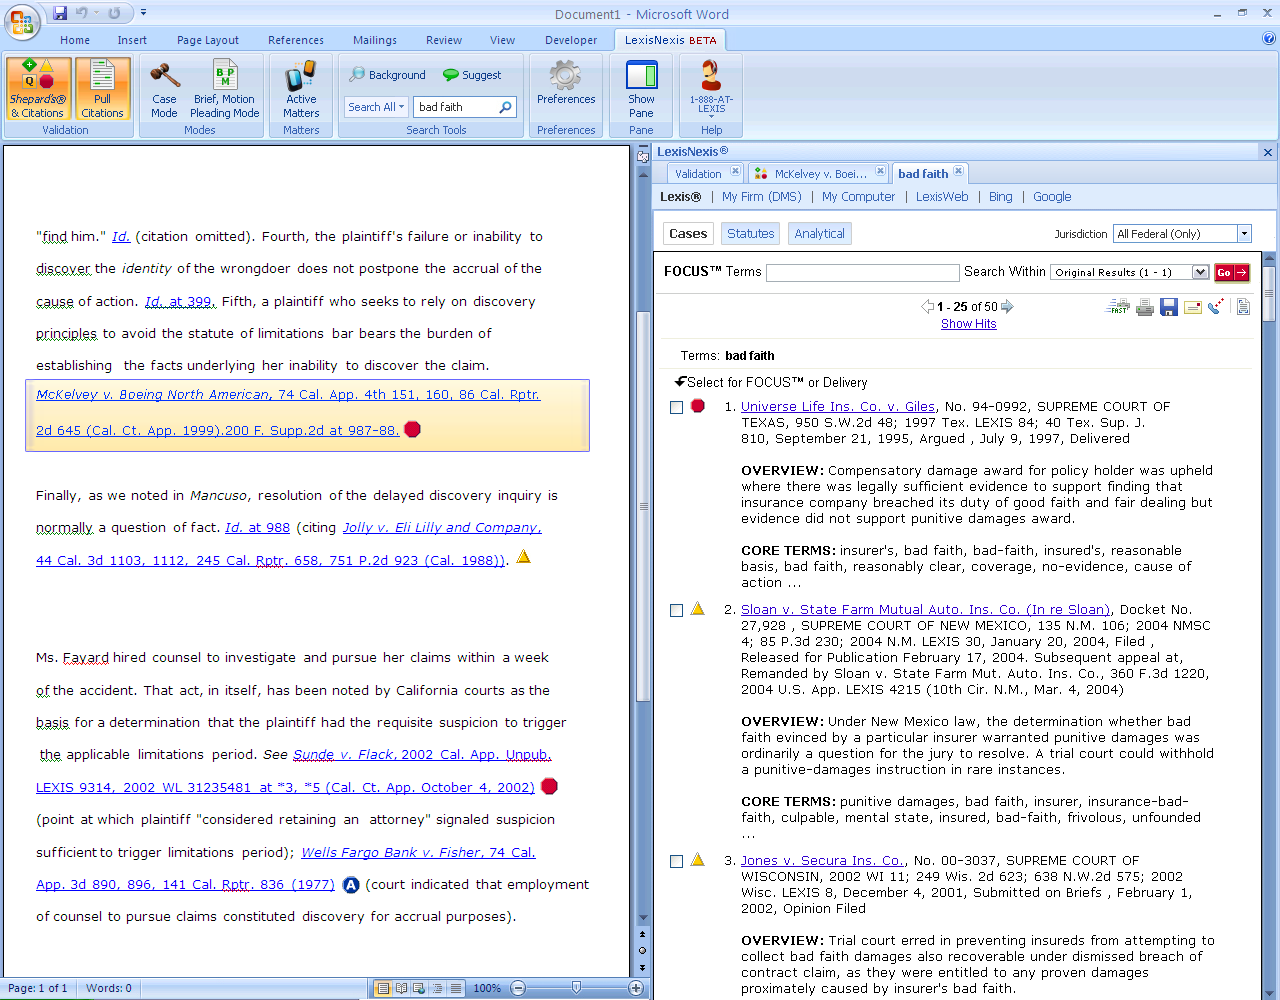Screen dimensions: 1280x1000
Task: Click red stop sign next to Universe Life result
Action: (698, 406)
